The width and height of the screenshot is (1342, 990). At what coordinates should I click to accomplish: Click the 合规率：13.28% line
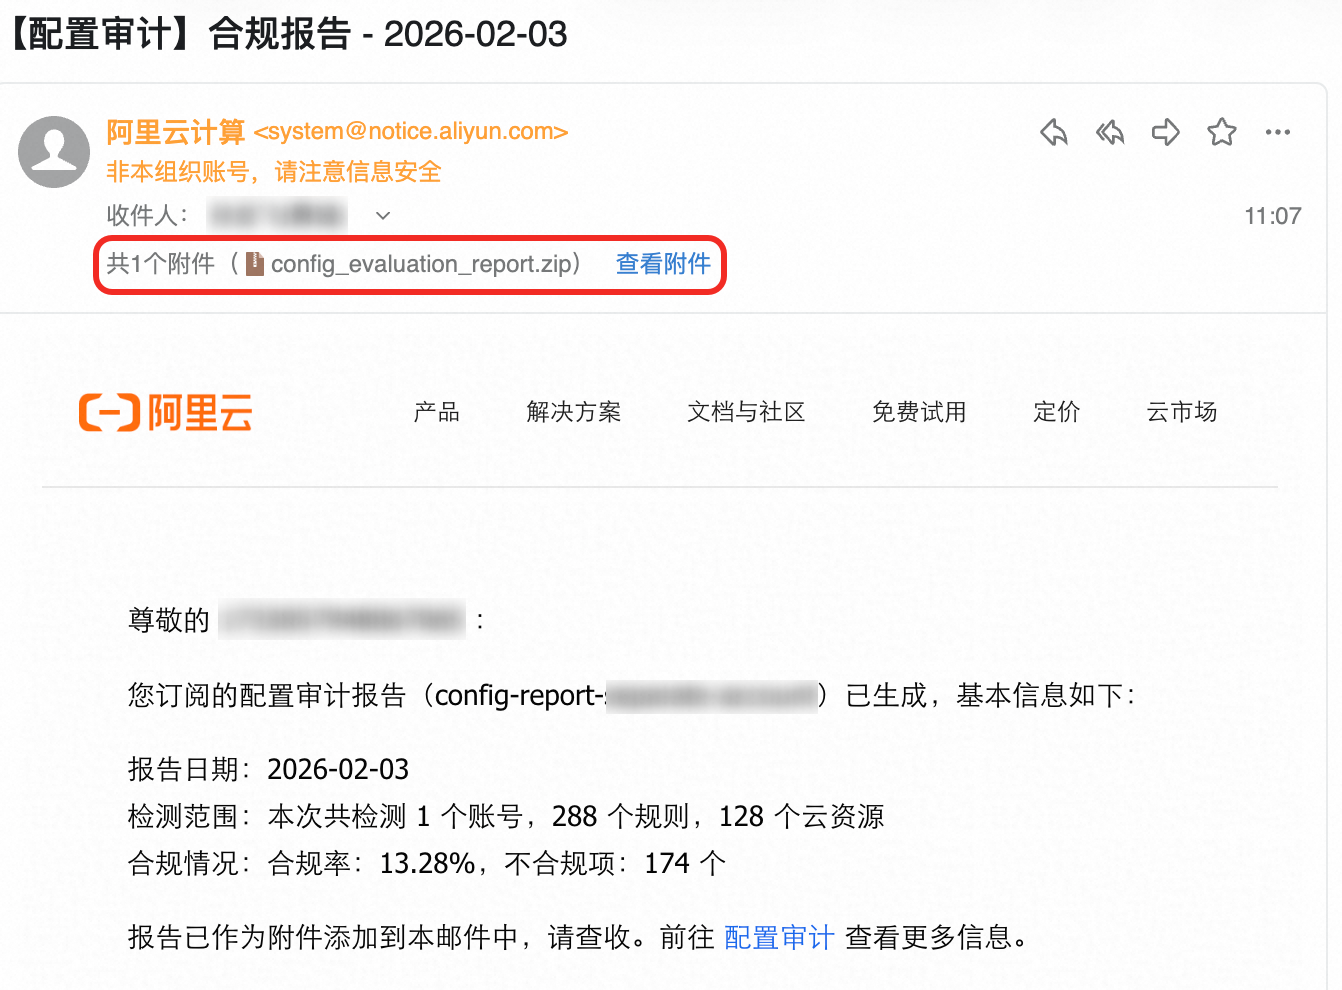427,863
